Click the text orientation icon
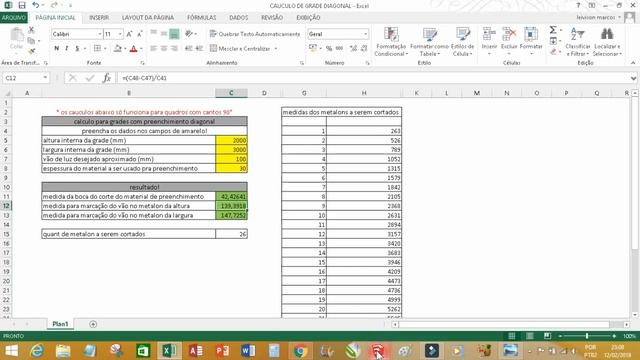This screenshot has height=360, width=640. coord(189,34)
